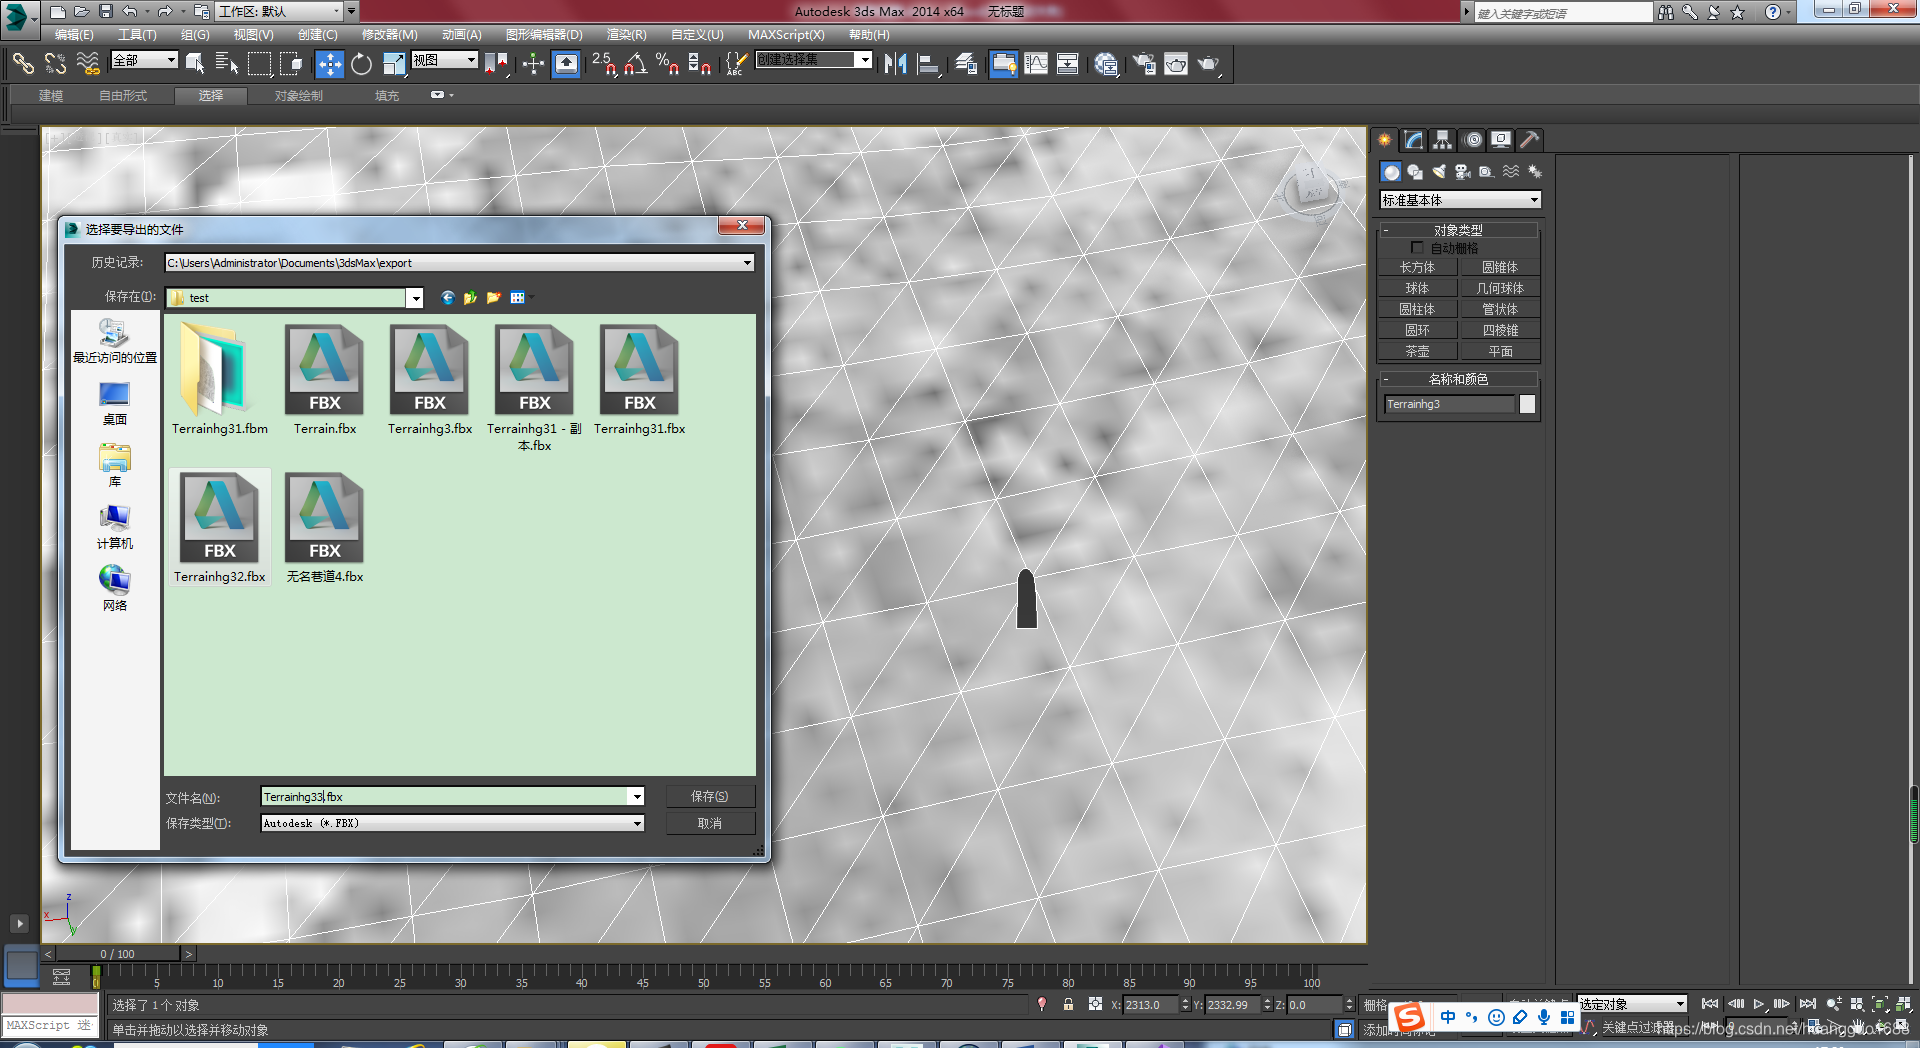Image resolution: width=1920 pixels, height=1048 pixels.
Task: Switch to the 对象绘制 ribbon tab
Action: [x=299, y=96]
